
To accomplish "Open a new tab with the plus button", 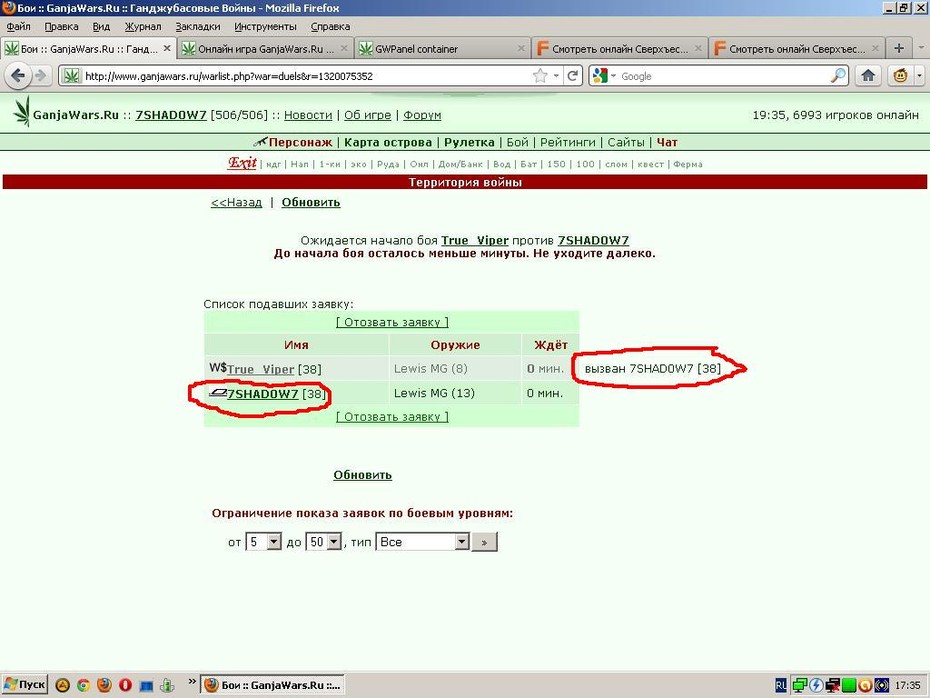I will pos(899,49).
